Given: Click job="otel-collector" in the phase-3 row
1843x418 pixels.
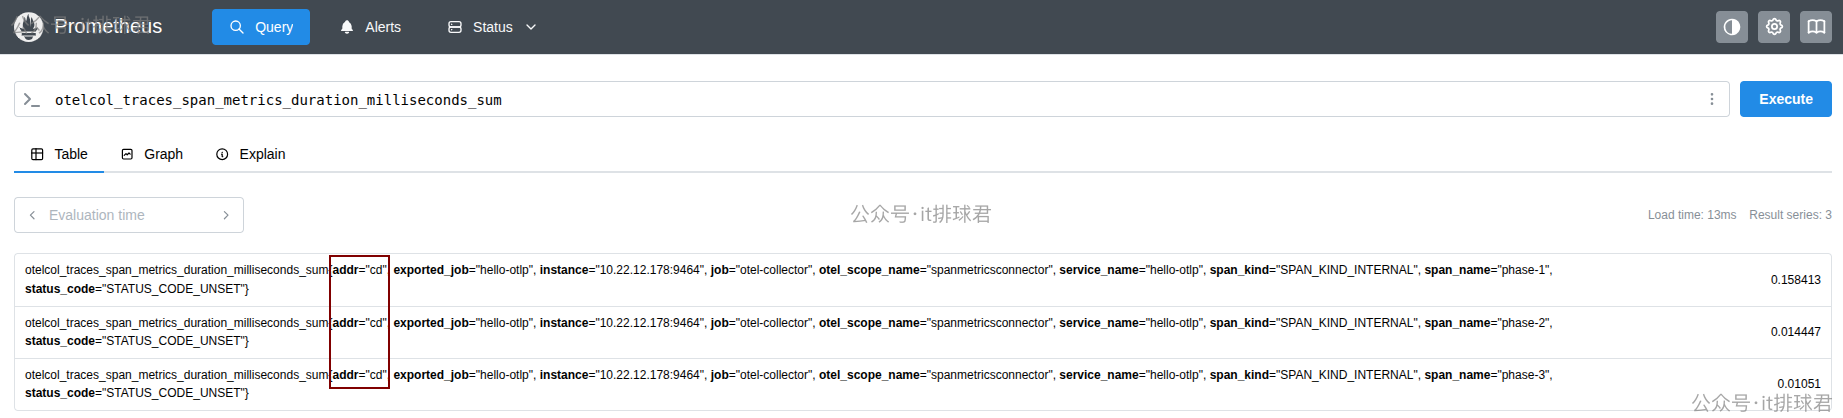Looking at the screenshot, I should click(x=761, y=375).
